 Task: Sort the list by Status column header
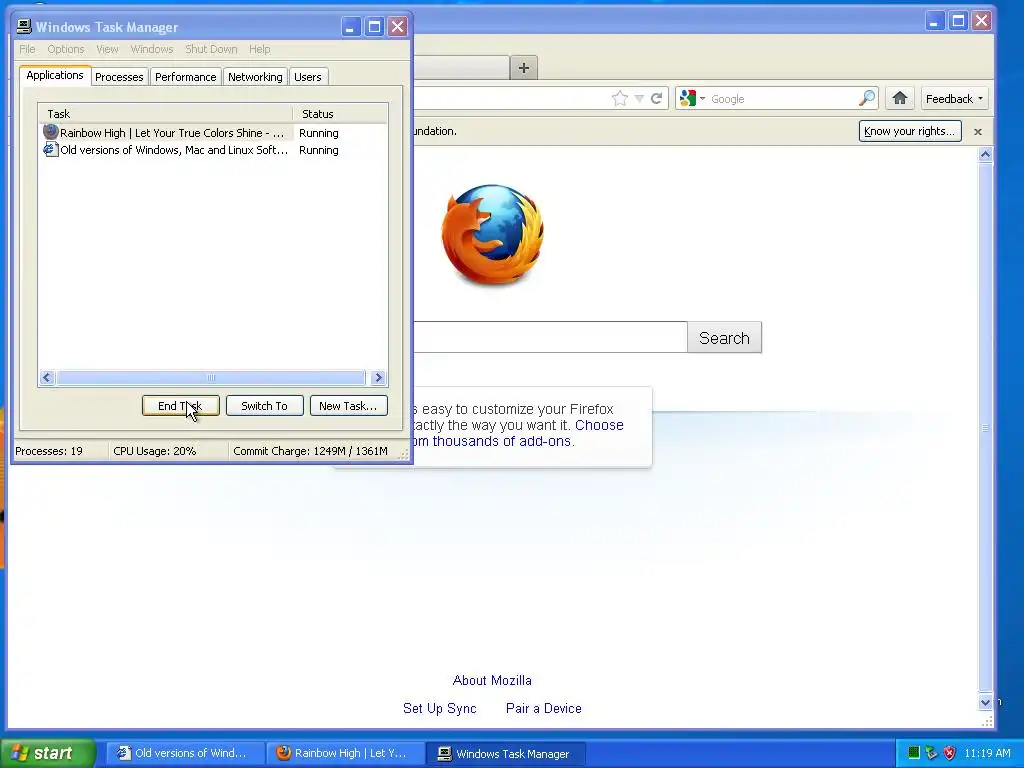coord(340,114)
